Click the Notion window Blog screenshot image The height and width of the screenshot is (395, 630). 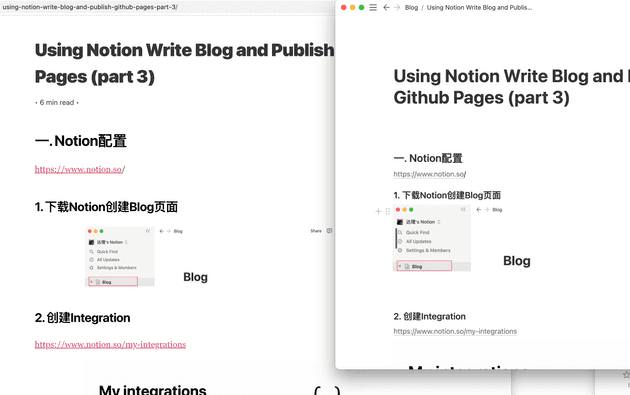(510, 238)
